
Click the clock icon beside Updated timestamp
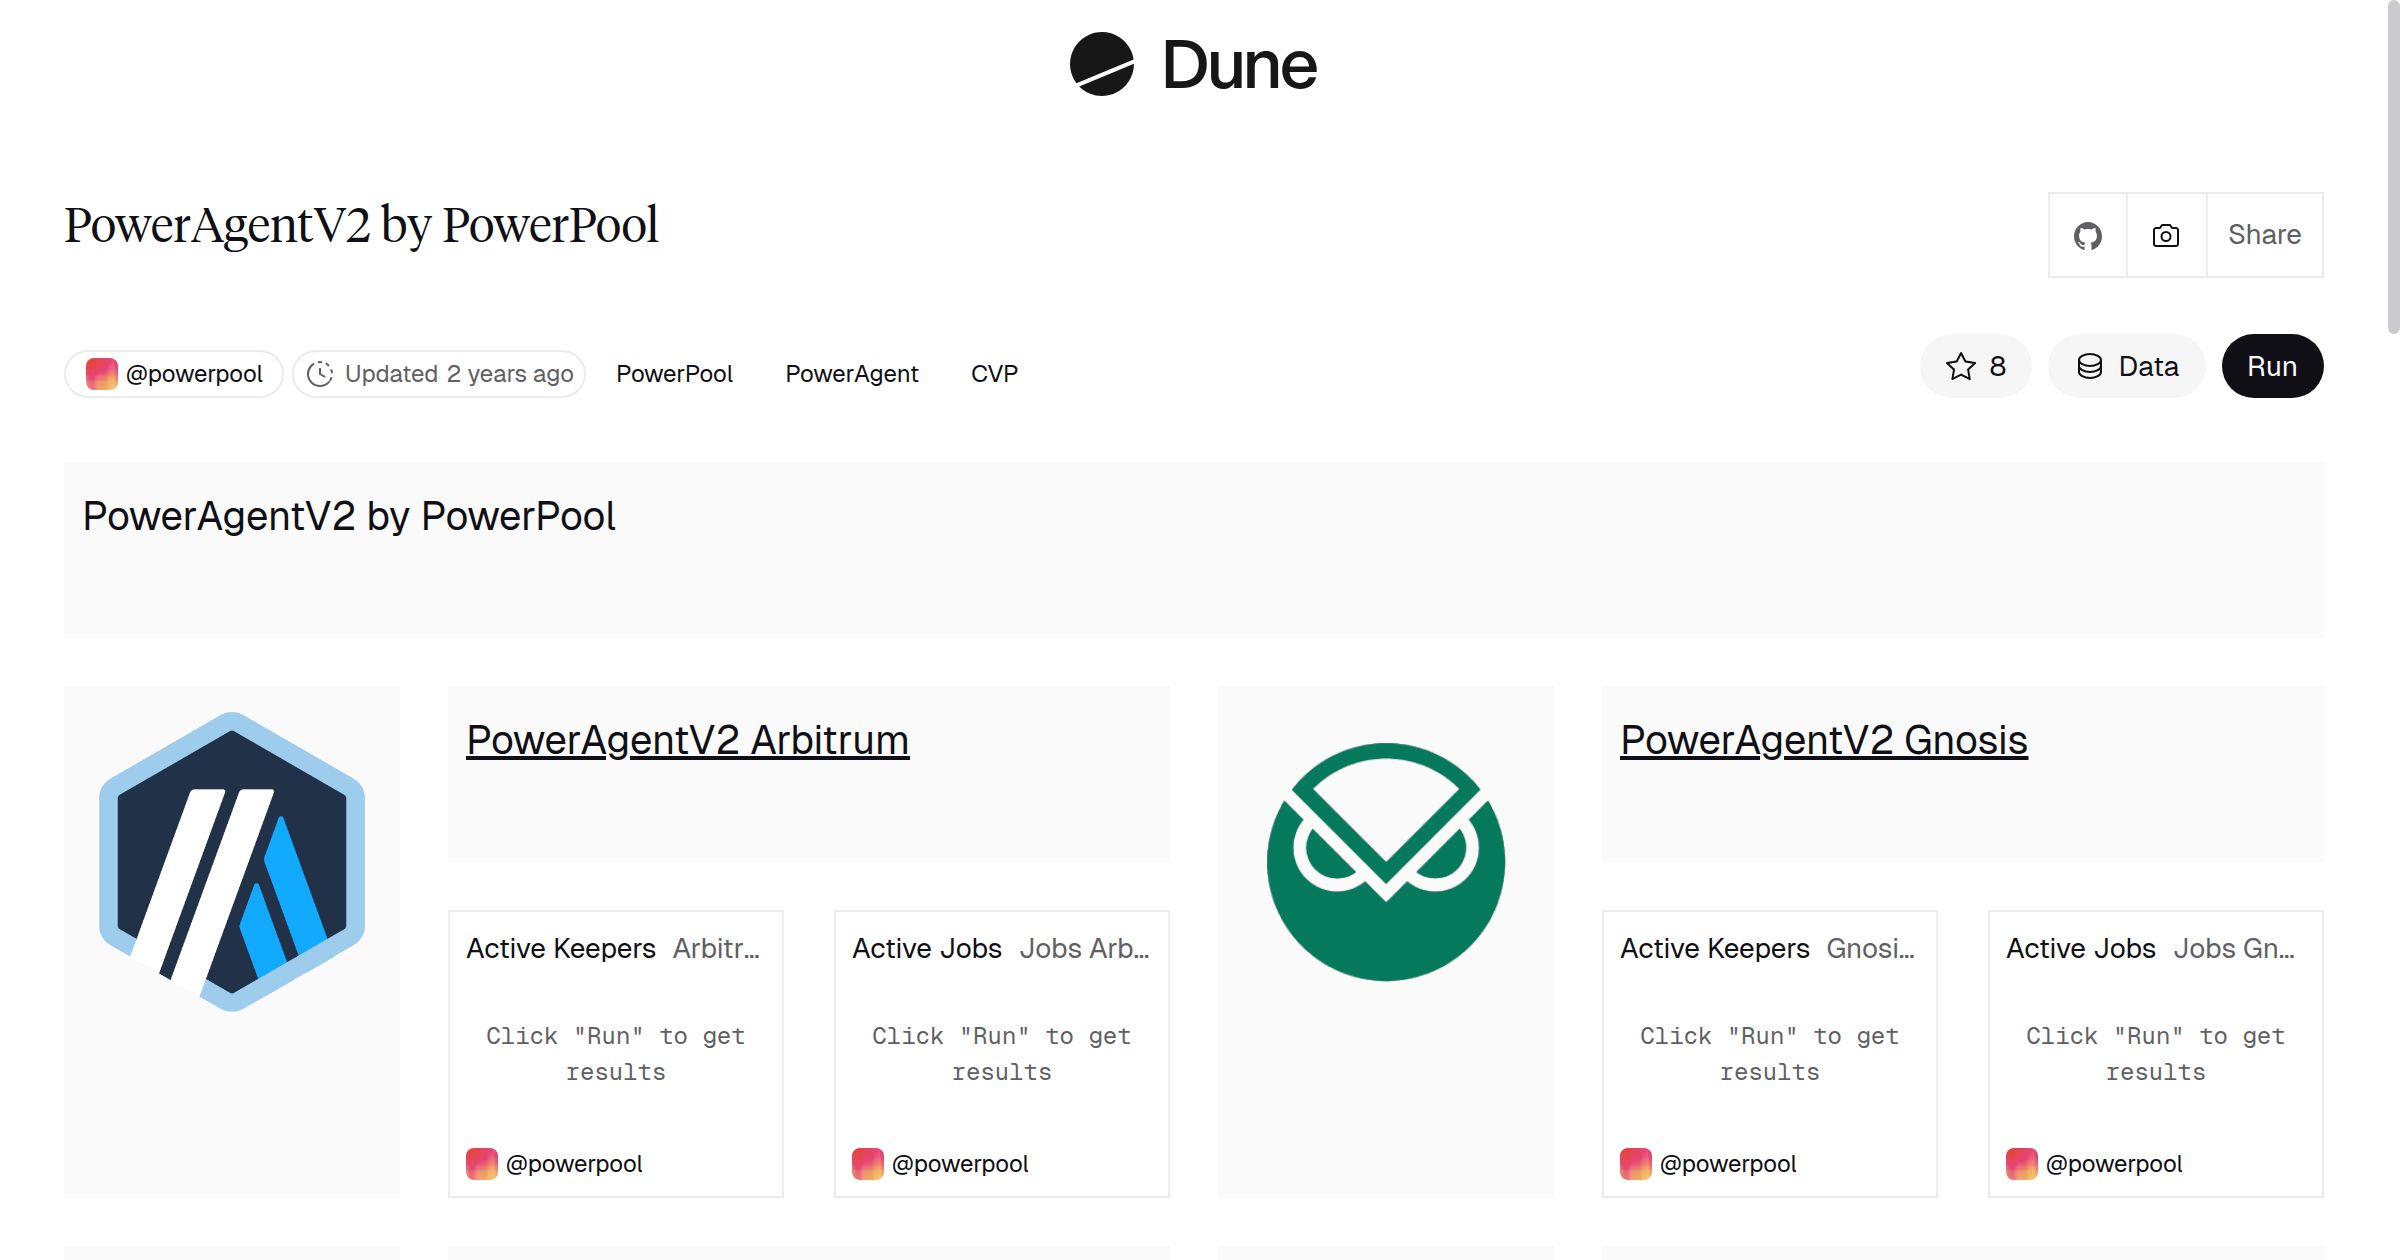click(x=319, y=373)
